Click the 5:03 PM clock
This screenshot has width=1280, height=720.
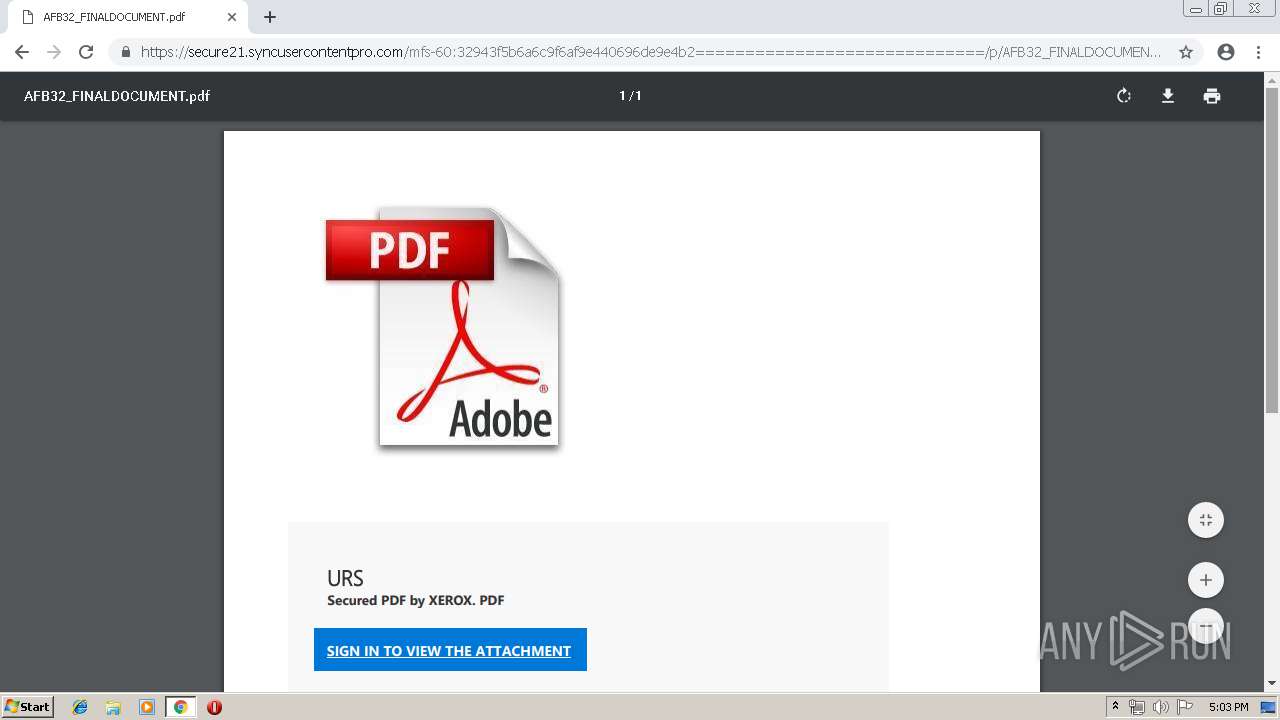(1228, 707)
